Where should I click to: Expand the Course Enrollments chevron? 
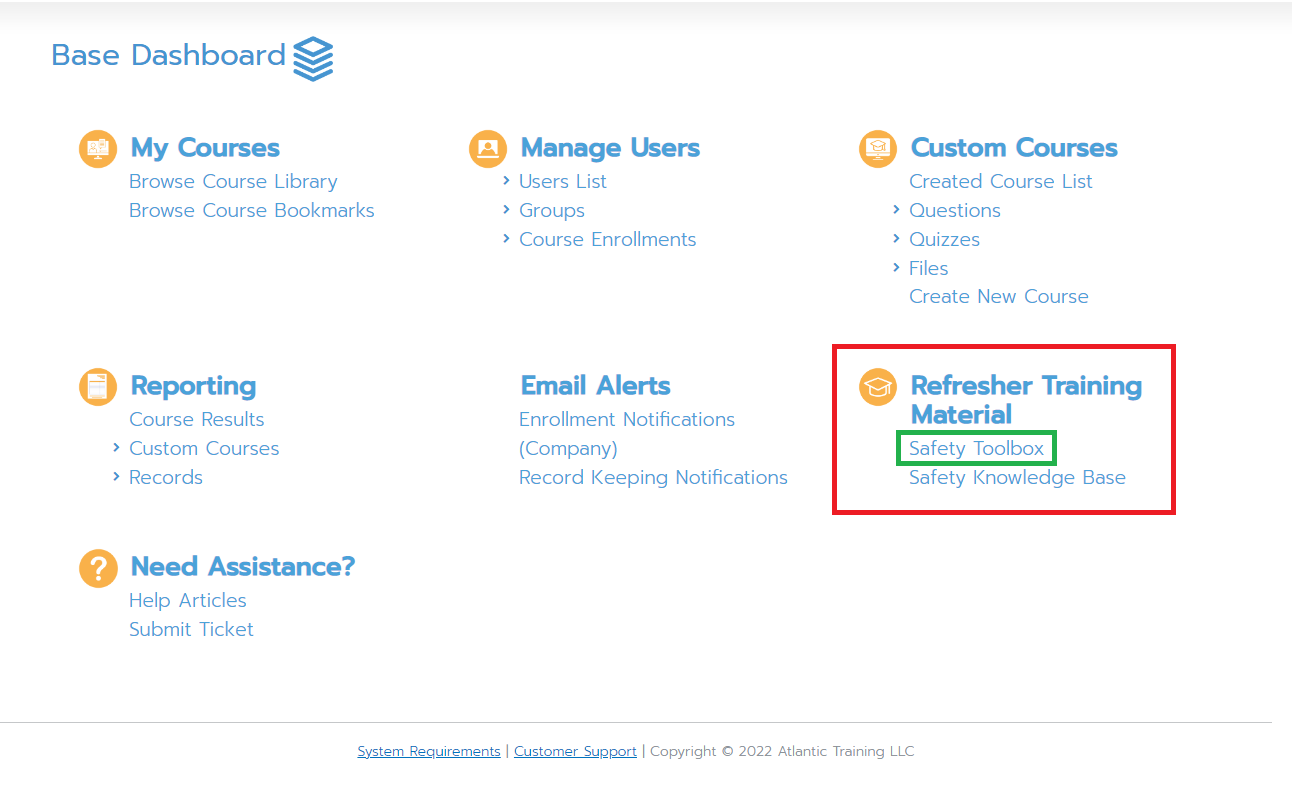coord(507,238)
